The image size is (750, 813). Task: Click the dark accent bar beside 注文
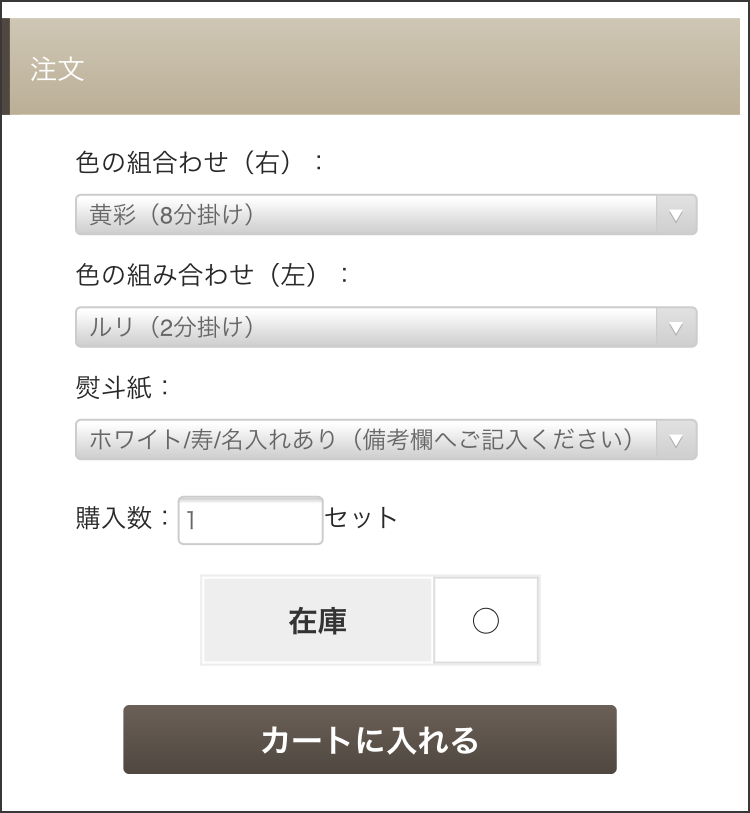click(x=5, y=67)
